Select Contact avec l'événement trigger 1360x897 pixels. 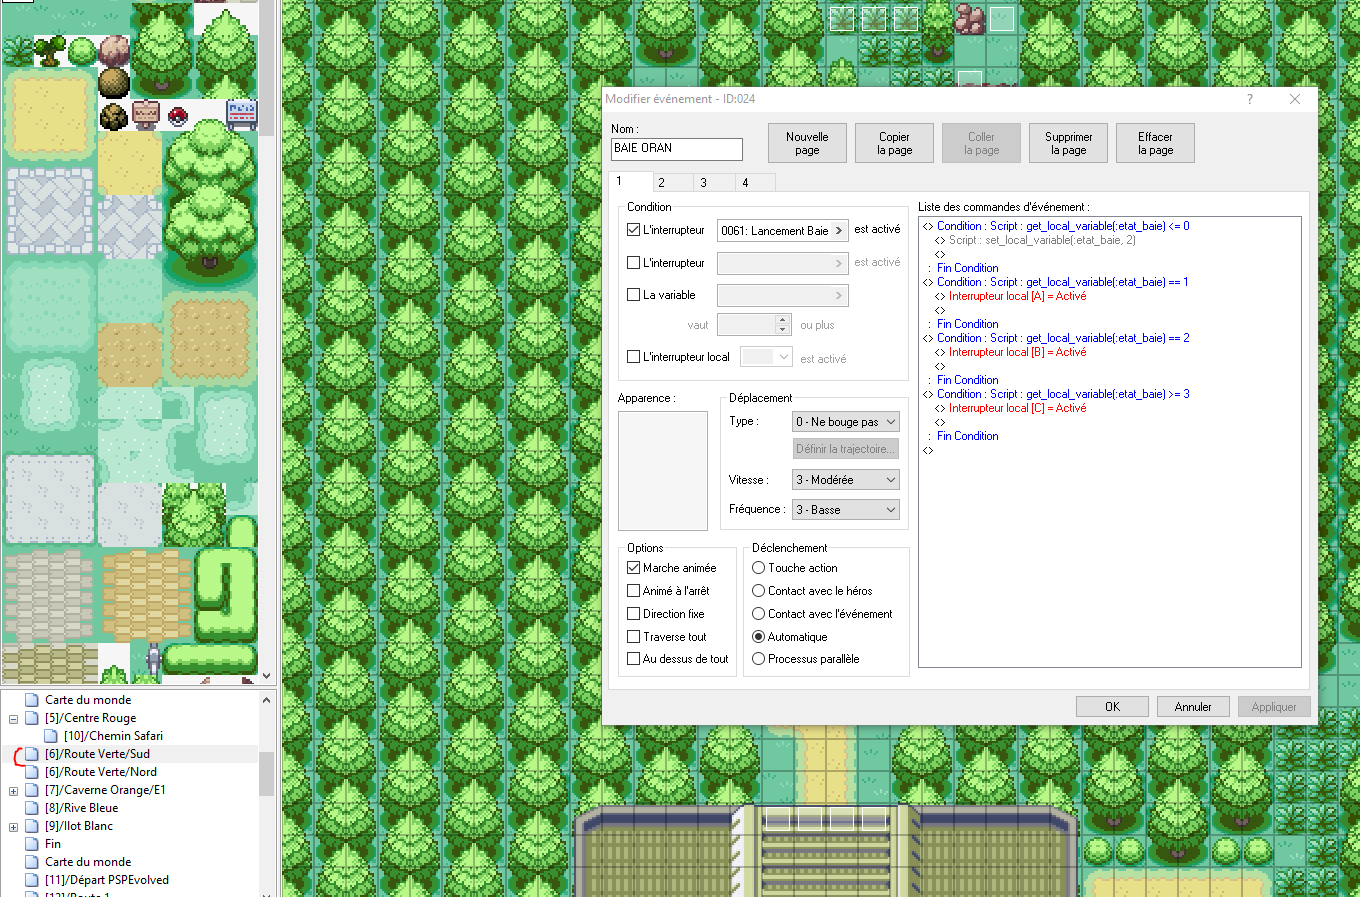click(x=758, y=614)
